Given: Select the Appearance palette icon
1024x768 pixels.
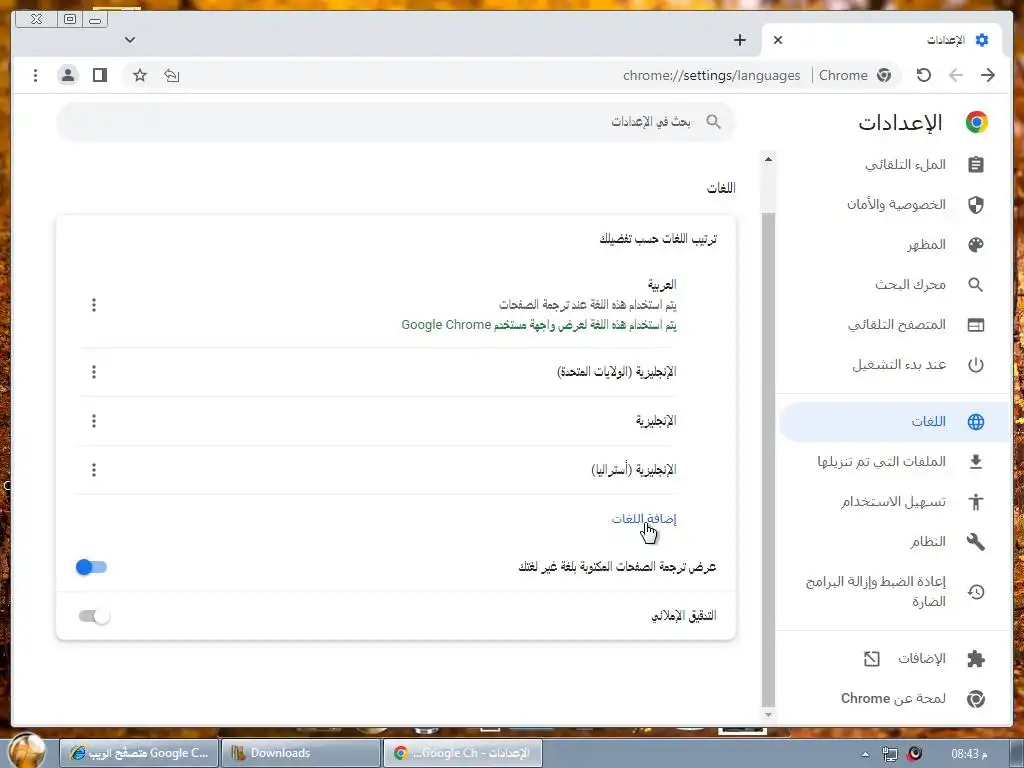Looking at the screenshot, I should [976, 245].
